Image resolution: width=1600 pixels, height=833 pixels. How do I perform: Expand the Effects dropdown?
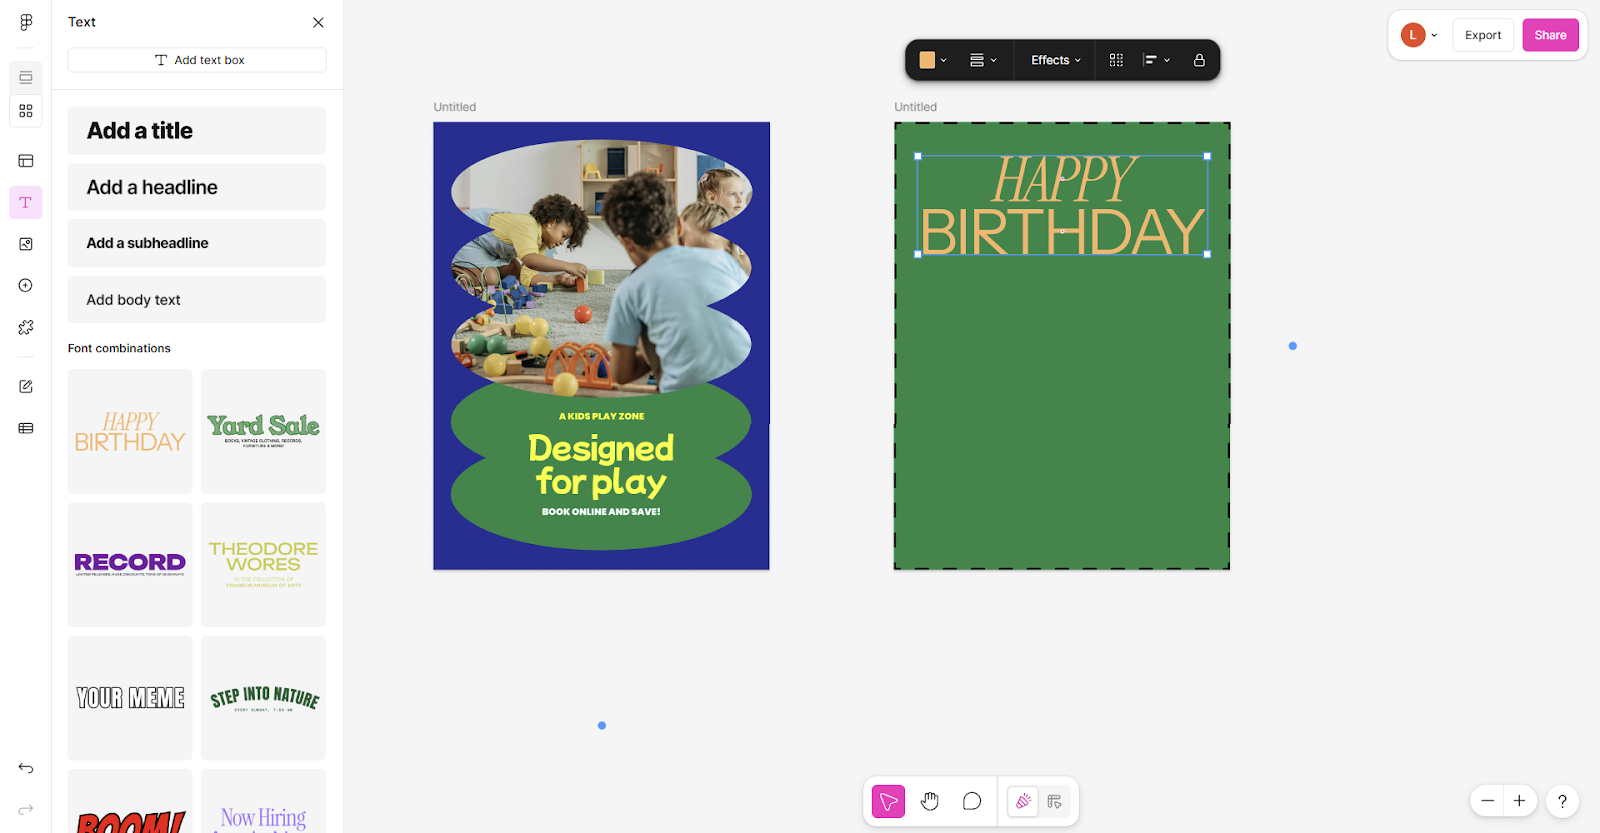click(1055, 60)
